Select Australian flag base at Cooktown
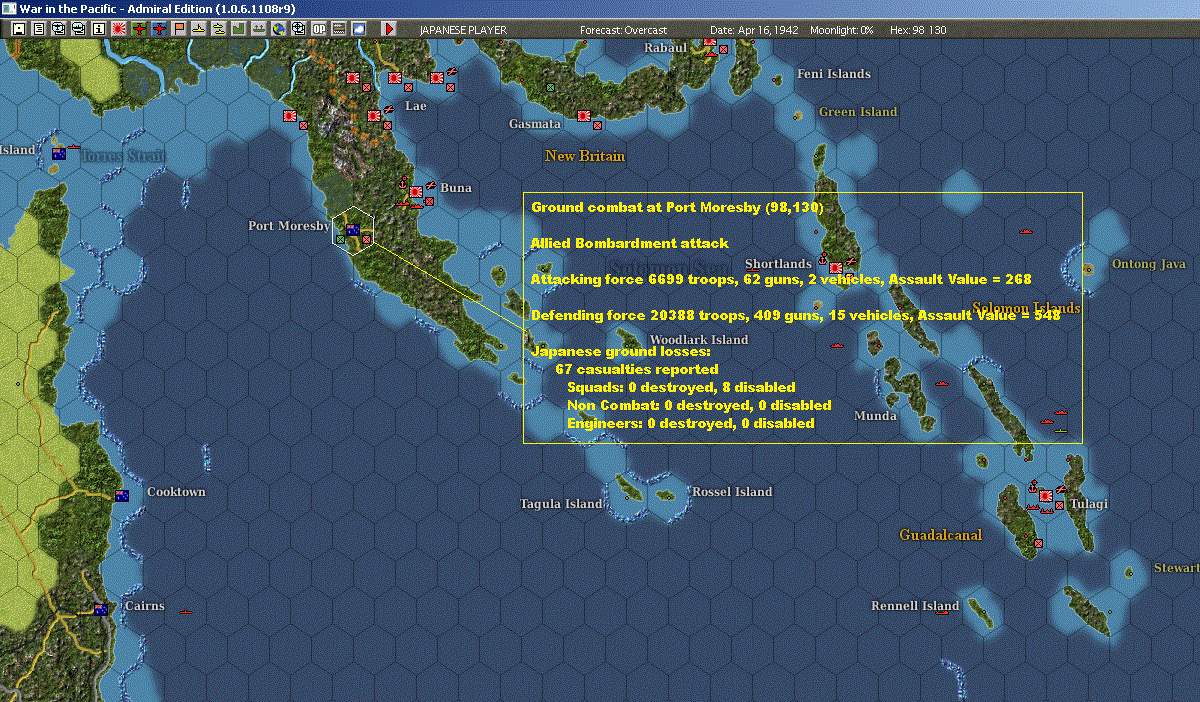The height and width of the screenshot is (702, 1200). pos(122,496)
